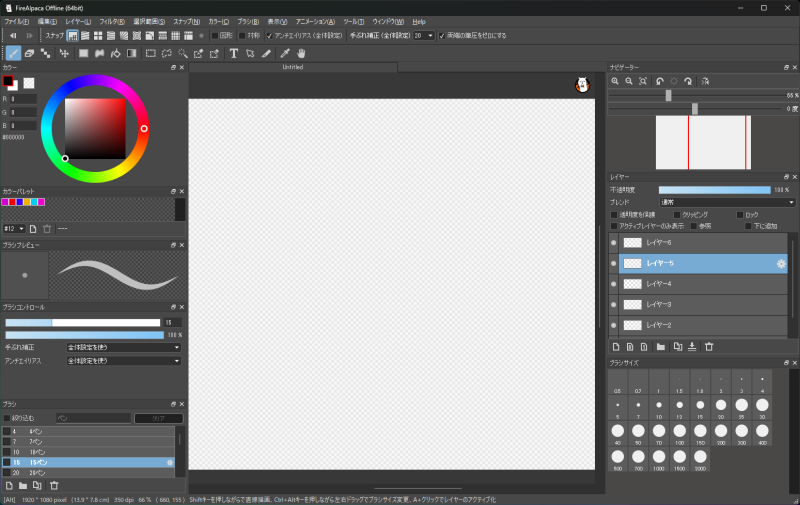Viewport: 800px width, 505px height.
Task: Rotate the canvas left in the Navigator
Action: [x=660, y=81]
